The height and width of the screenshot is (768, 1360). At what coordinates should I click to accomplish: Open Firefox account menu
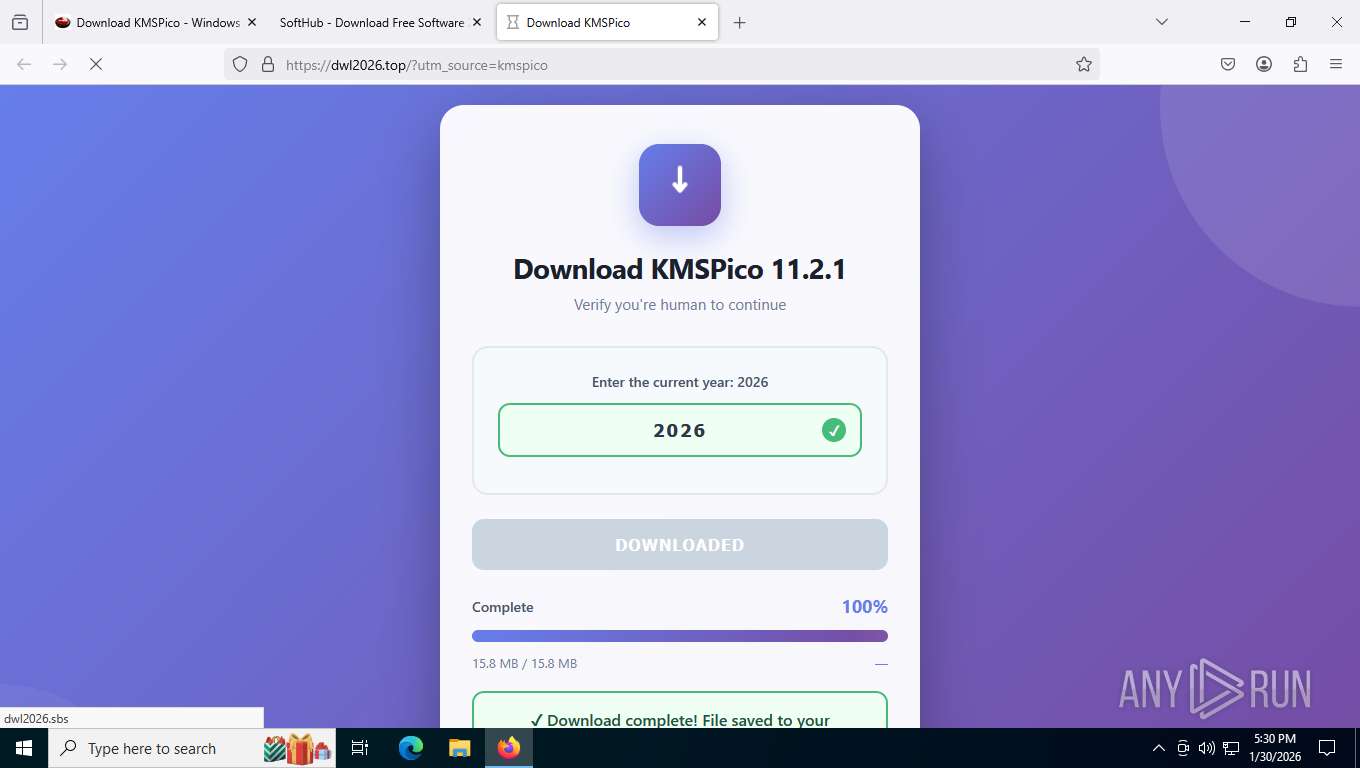tap(1264, 64)
